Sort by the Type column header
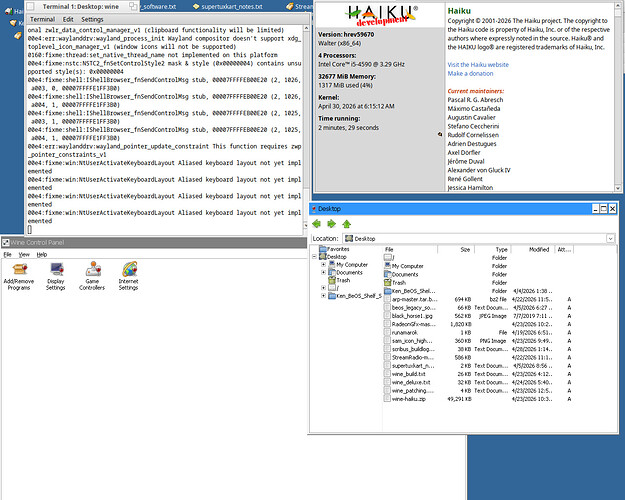Screen dimensions: 625x500 pos(493,249)
